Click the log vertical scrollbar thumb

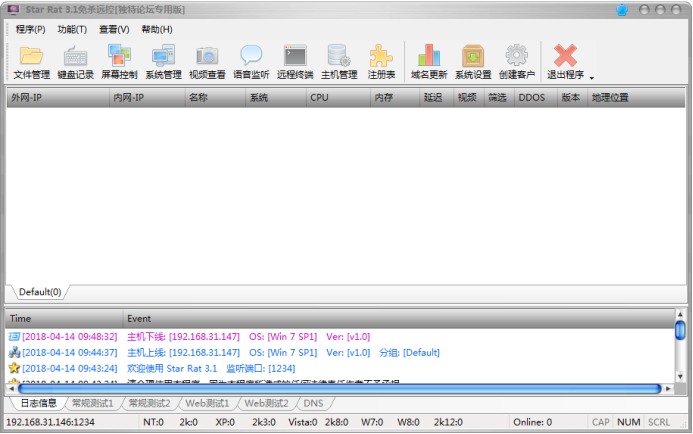tap(680, 330)
